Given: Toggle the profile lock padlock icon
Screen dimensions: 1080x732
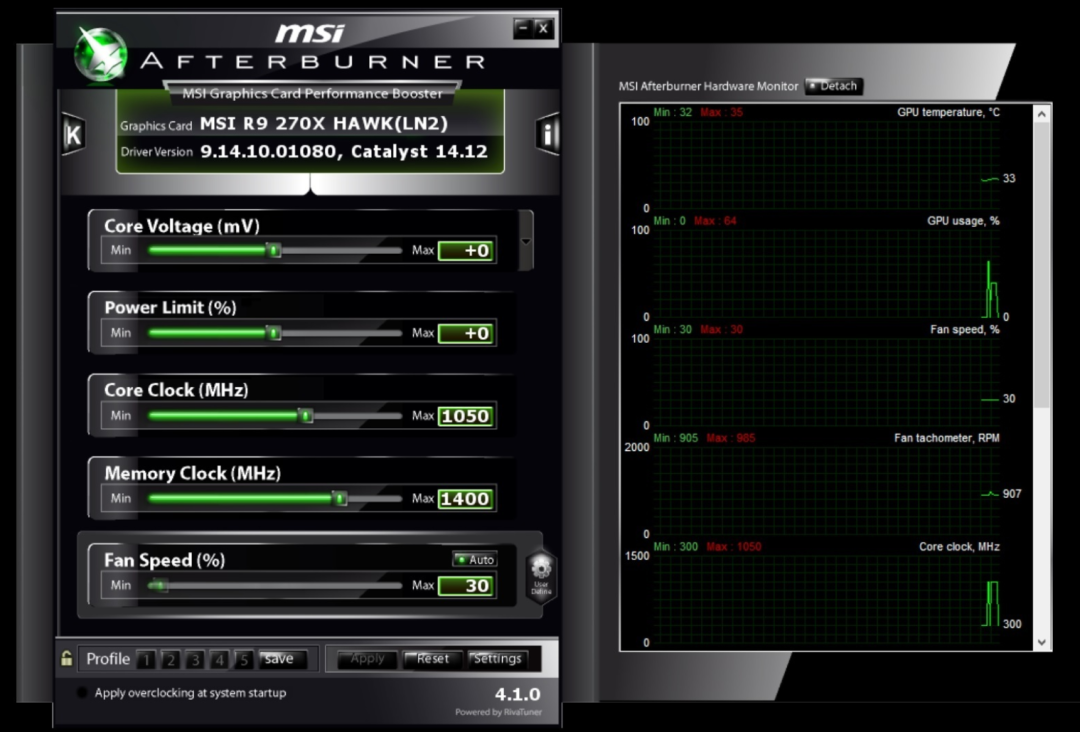Looking at the screenshot, I should coord(66,658).
